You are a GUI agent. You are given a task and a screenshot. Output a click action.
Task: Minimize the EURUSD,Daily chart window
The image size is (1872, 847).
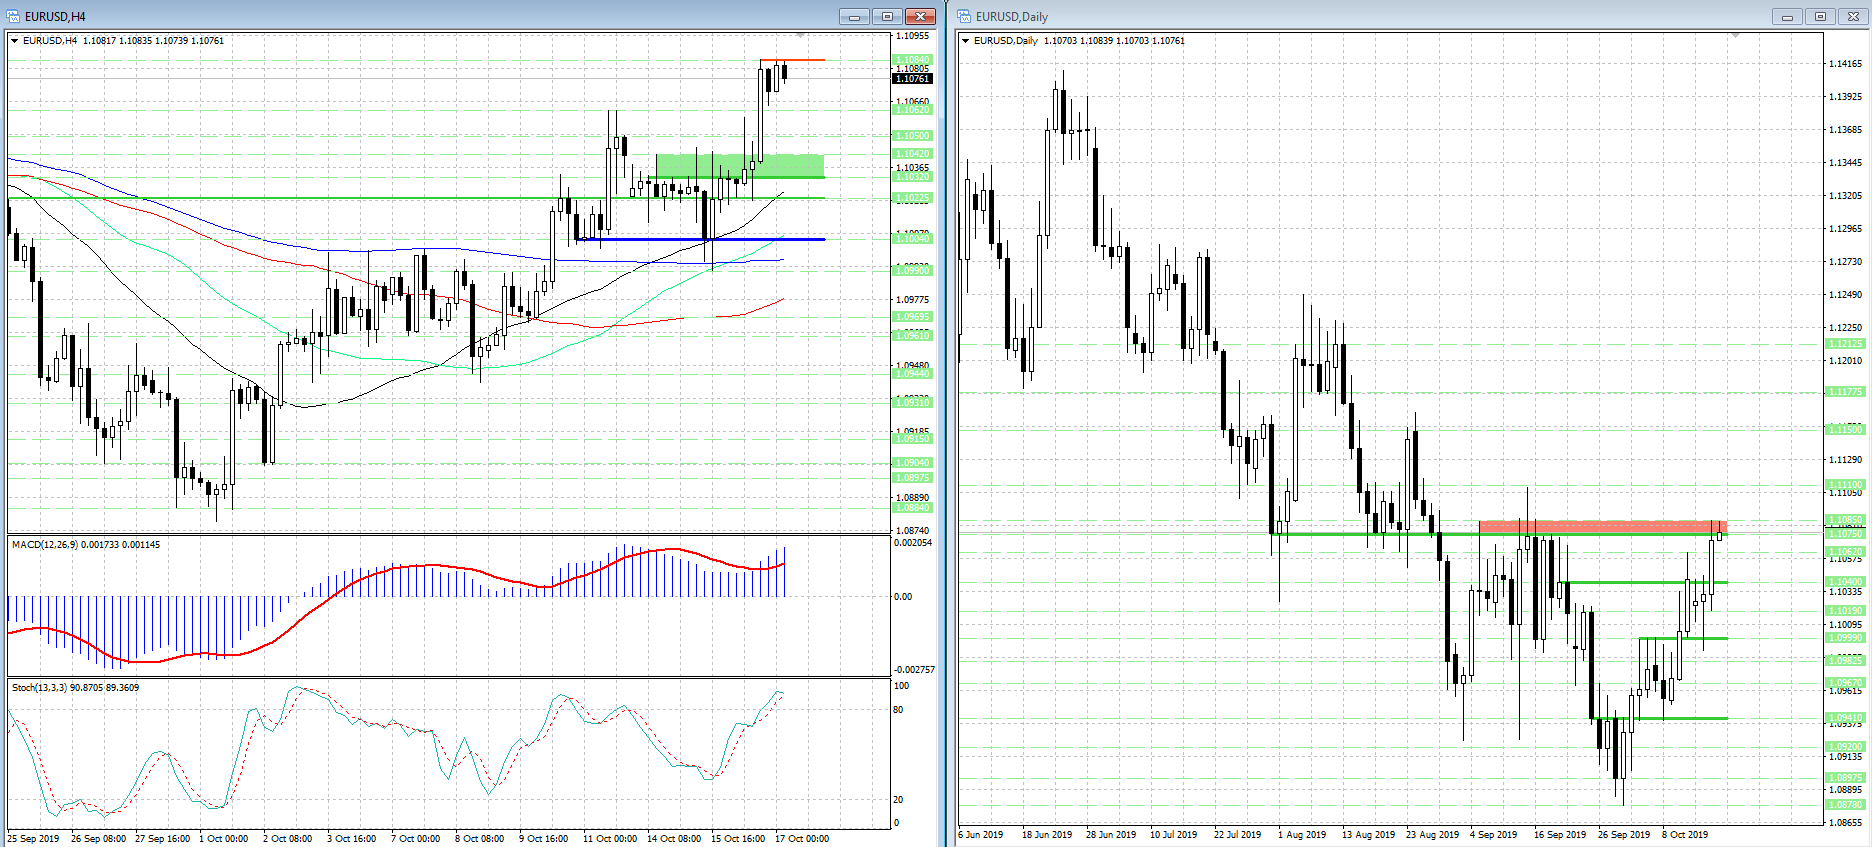(1787, 16)
